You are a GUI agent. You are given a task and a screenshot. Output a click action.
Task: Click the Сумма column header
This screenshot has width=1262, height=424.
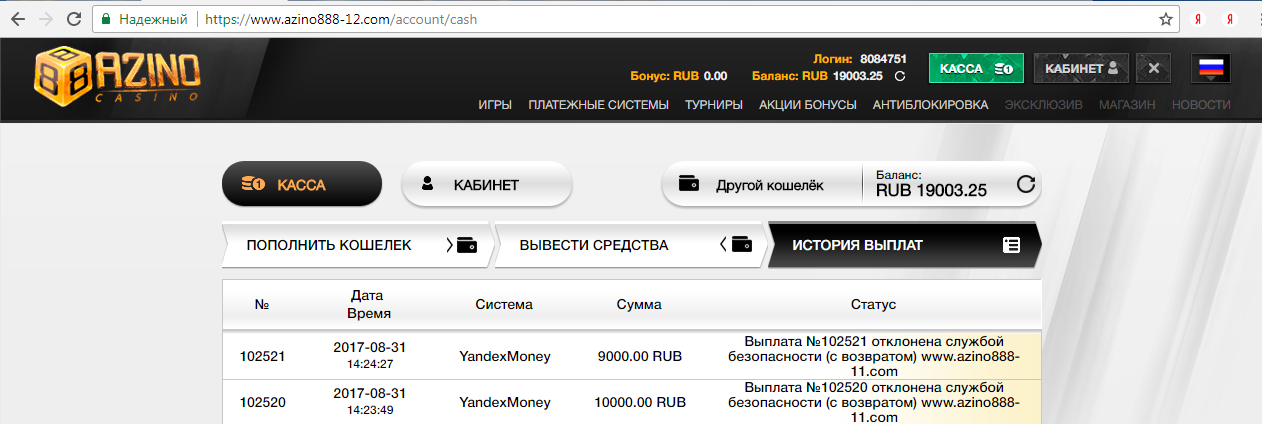639,305
